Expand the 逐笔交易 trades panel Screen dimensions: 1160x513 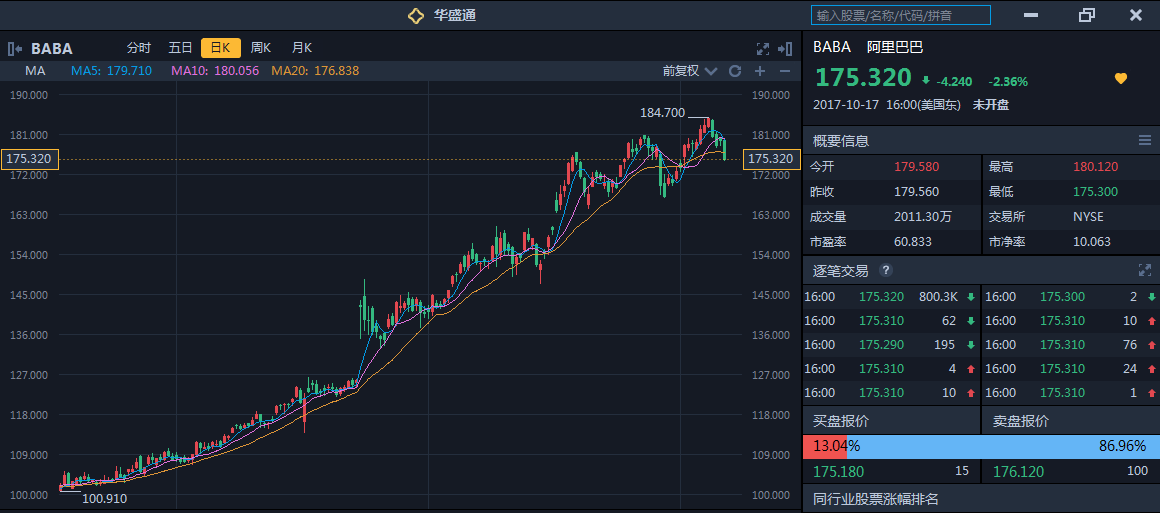coord(1145,270)
